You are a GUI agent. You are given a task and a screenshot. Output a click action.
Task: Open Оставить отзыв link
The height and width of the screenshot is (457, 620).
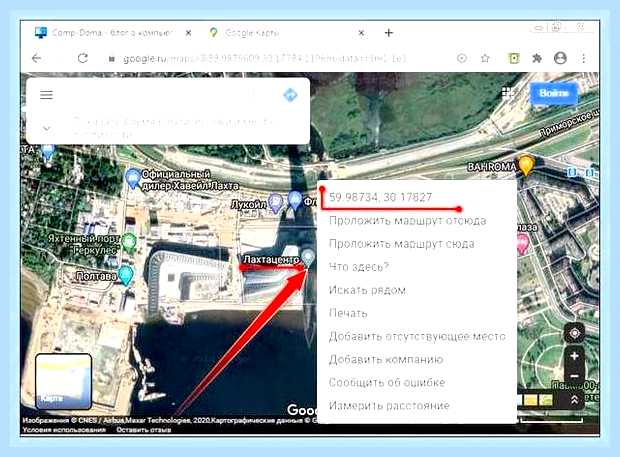pos(144,430)
